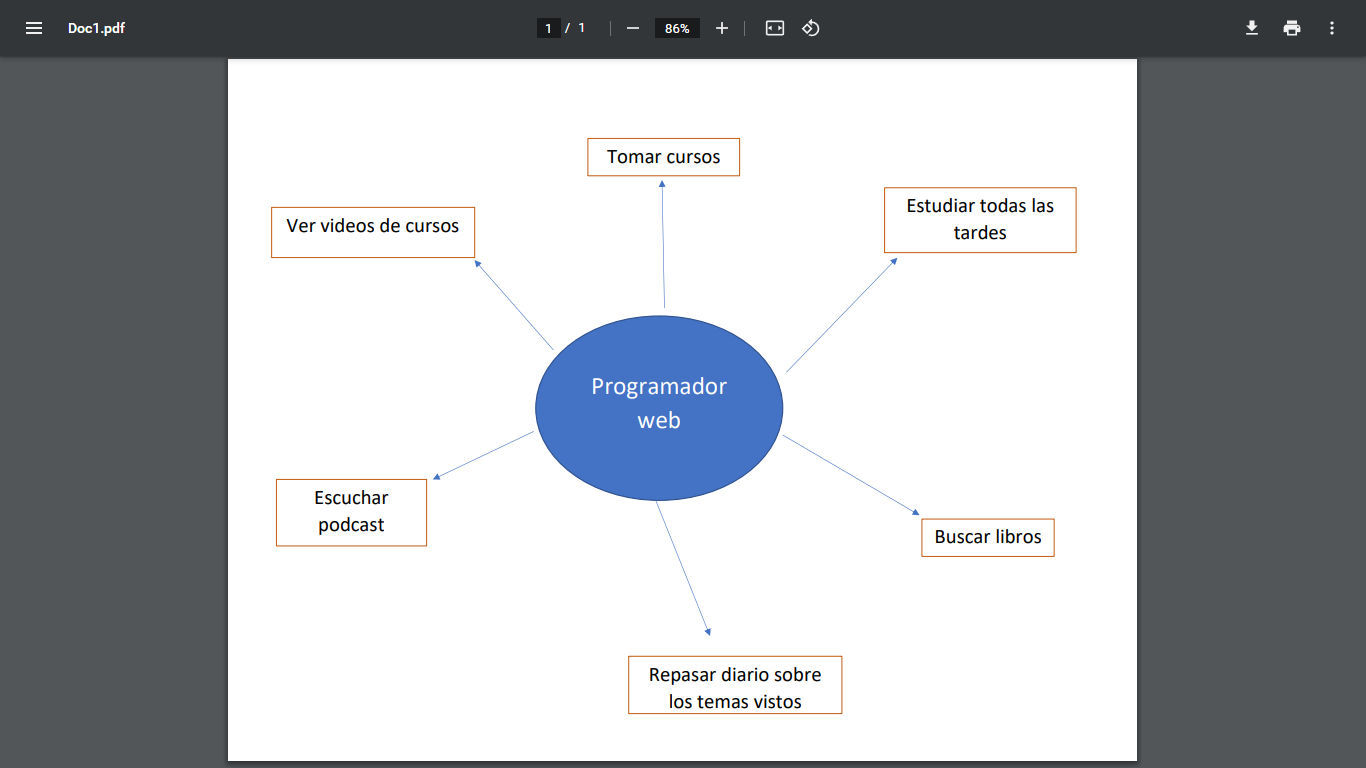
Task: Download the PDF file
Action: pos(1251,28)
